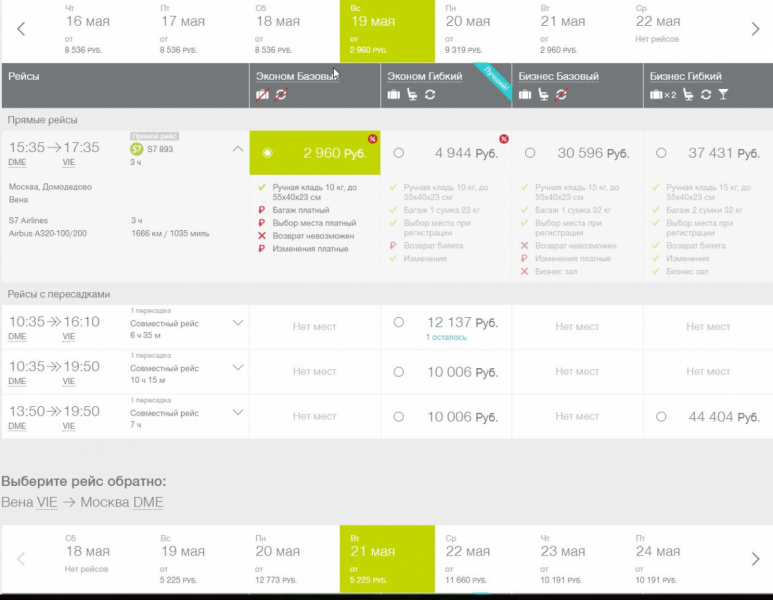Expand the 13:50–19:50 connecting flight details
Viewport: 773px width, 600px height.
(x=237, y=412)
